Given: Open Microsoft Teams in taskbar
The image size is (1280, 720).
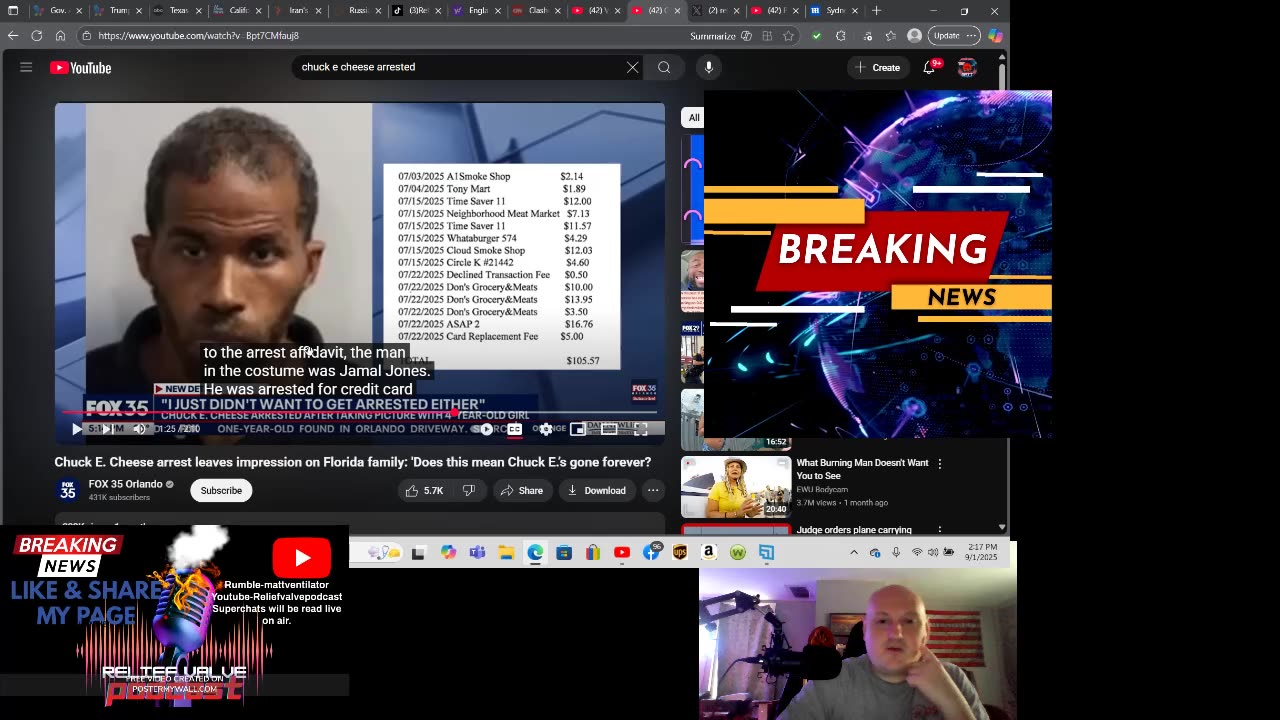Looking at the screenshot, I should 477,552.
